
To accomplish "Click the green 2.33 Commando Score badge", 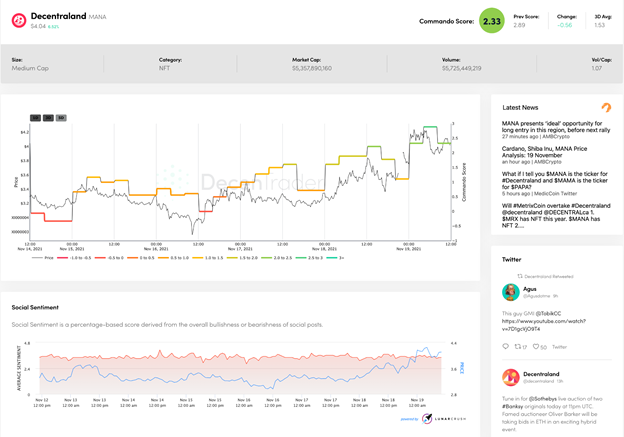I will pyautogui.click(x=491, y=21).
